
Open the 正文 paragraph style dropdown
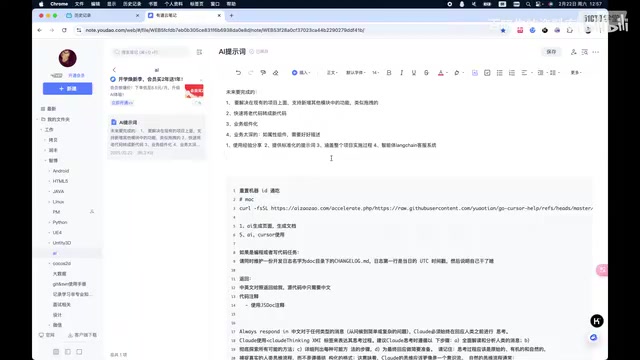[x=332, y=73]
